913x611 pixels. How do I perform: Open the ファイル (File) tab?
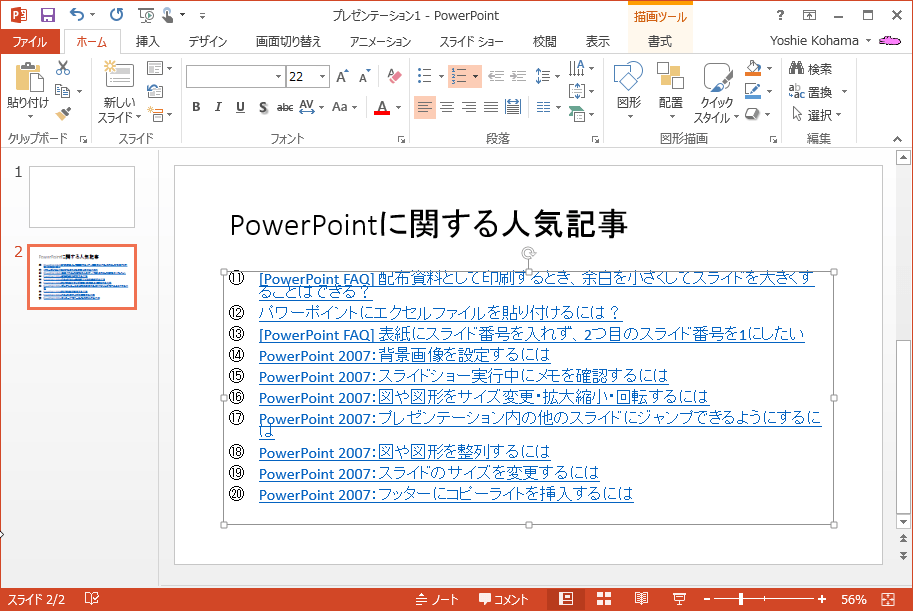[30, 41]
